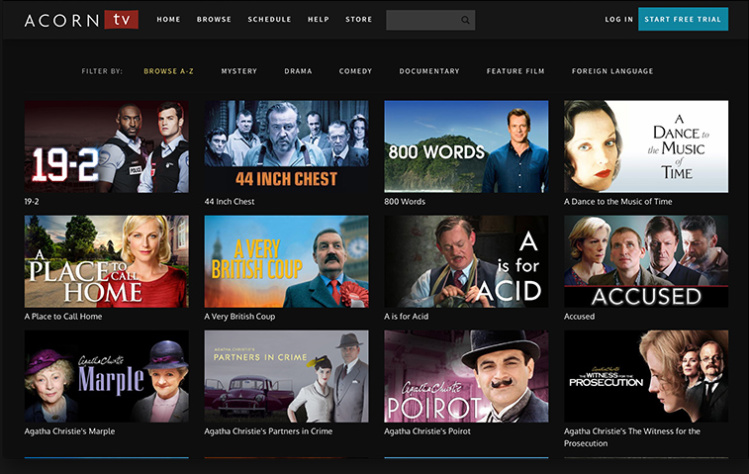Click the Acorn TV logo
Viewport: 749px width, 474px height.
tap(81, 20)
